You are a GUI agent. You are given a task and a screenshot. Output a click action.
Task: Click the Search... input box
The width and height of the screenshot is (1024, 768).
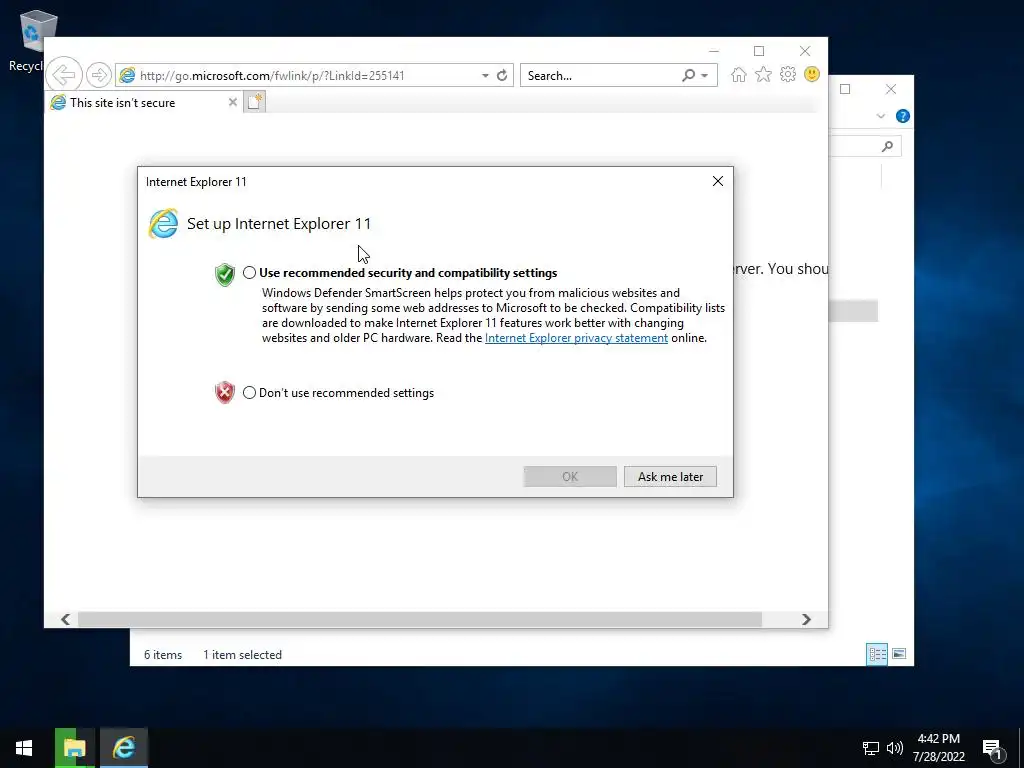click(x=601, y=76)
